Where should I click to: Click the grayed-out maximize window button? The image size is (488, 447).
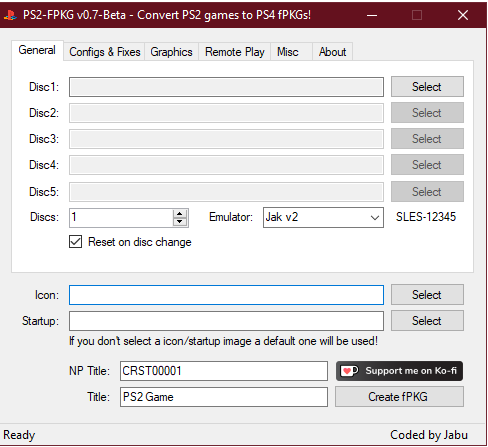click(x=417, y=15)
